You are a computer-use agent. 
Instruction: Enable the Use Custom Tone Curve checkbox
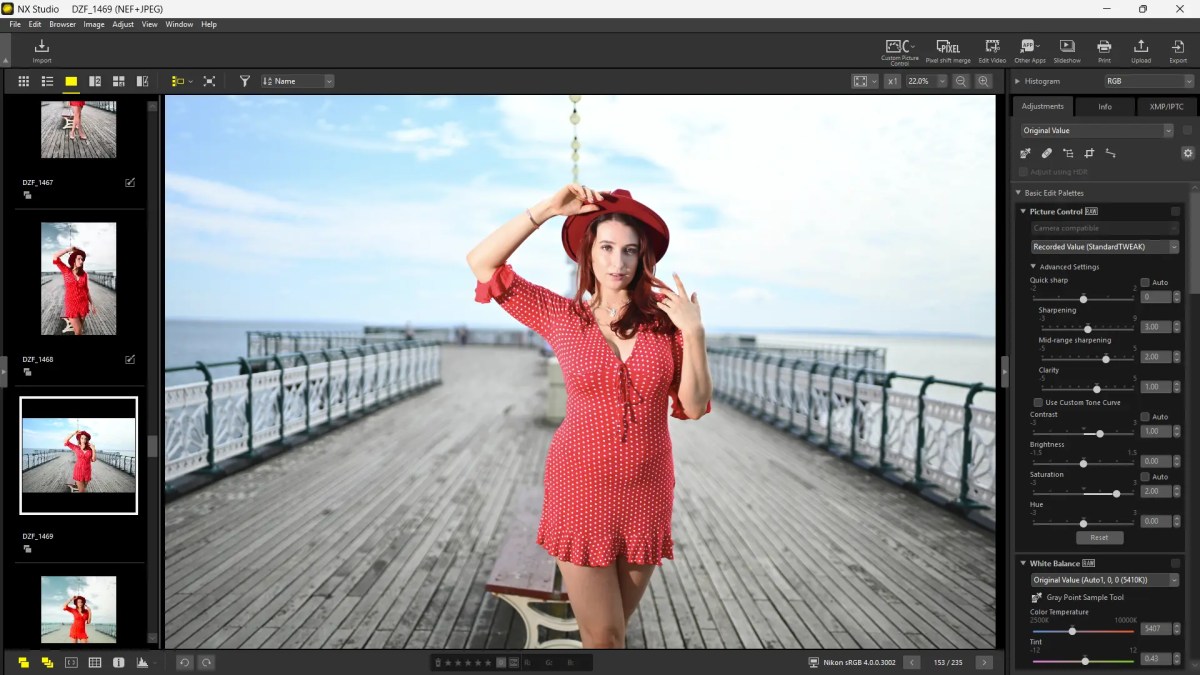pyautogui.click(x=1038, y=402)
